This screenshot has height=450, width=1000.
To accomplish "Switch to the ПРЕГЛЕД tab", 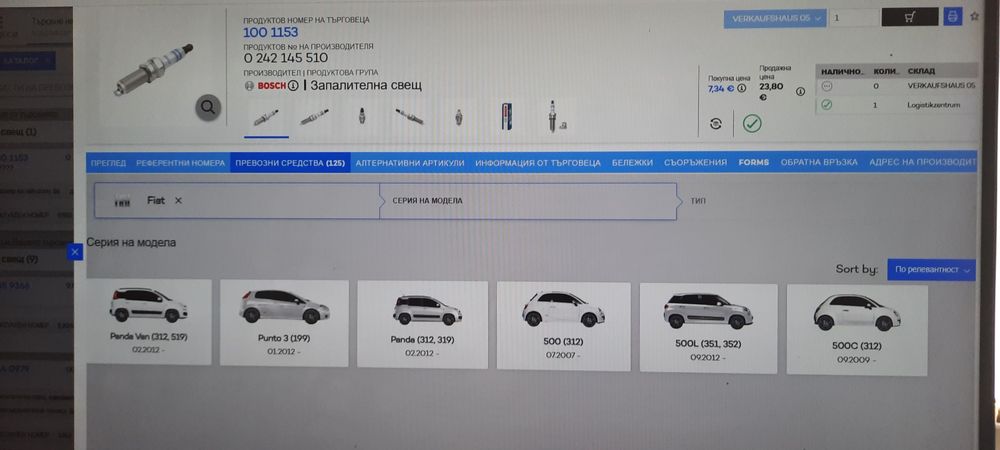I will [x=108, y=163].
